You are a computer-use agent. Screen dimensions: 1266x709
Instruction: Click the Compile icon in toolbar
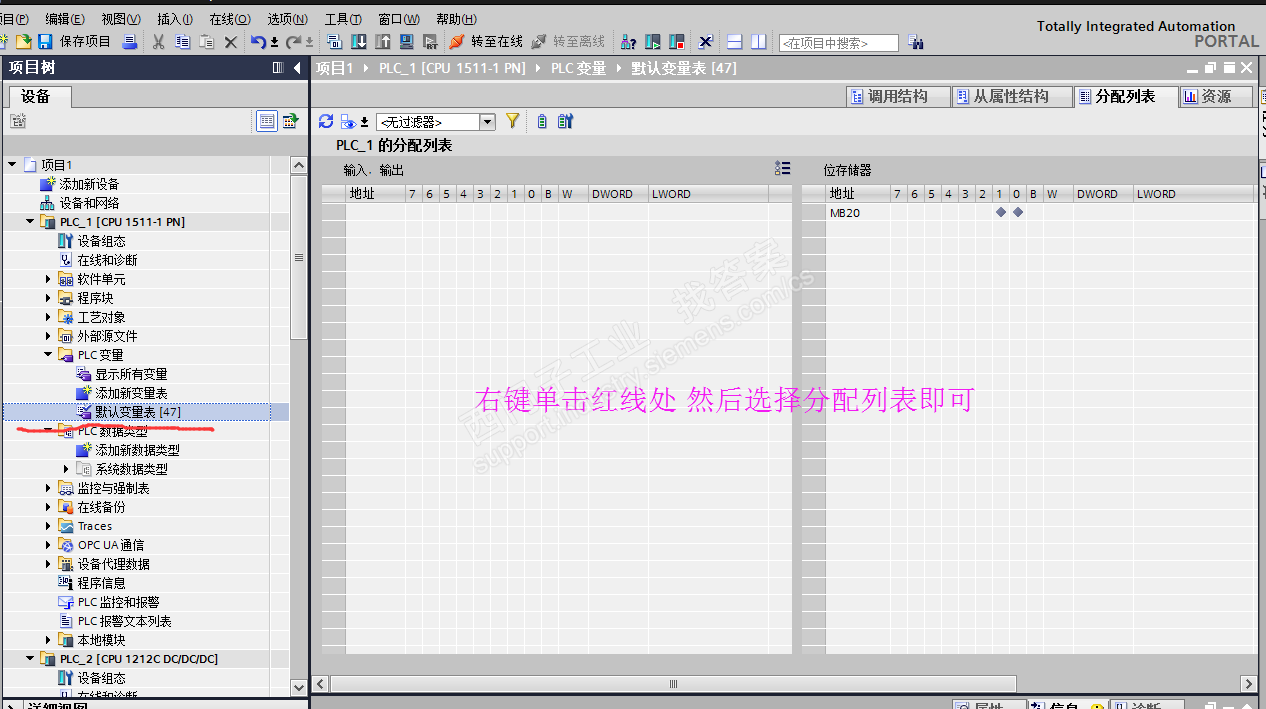click(335, 42)
